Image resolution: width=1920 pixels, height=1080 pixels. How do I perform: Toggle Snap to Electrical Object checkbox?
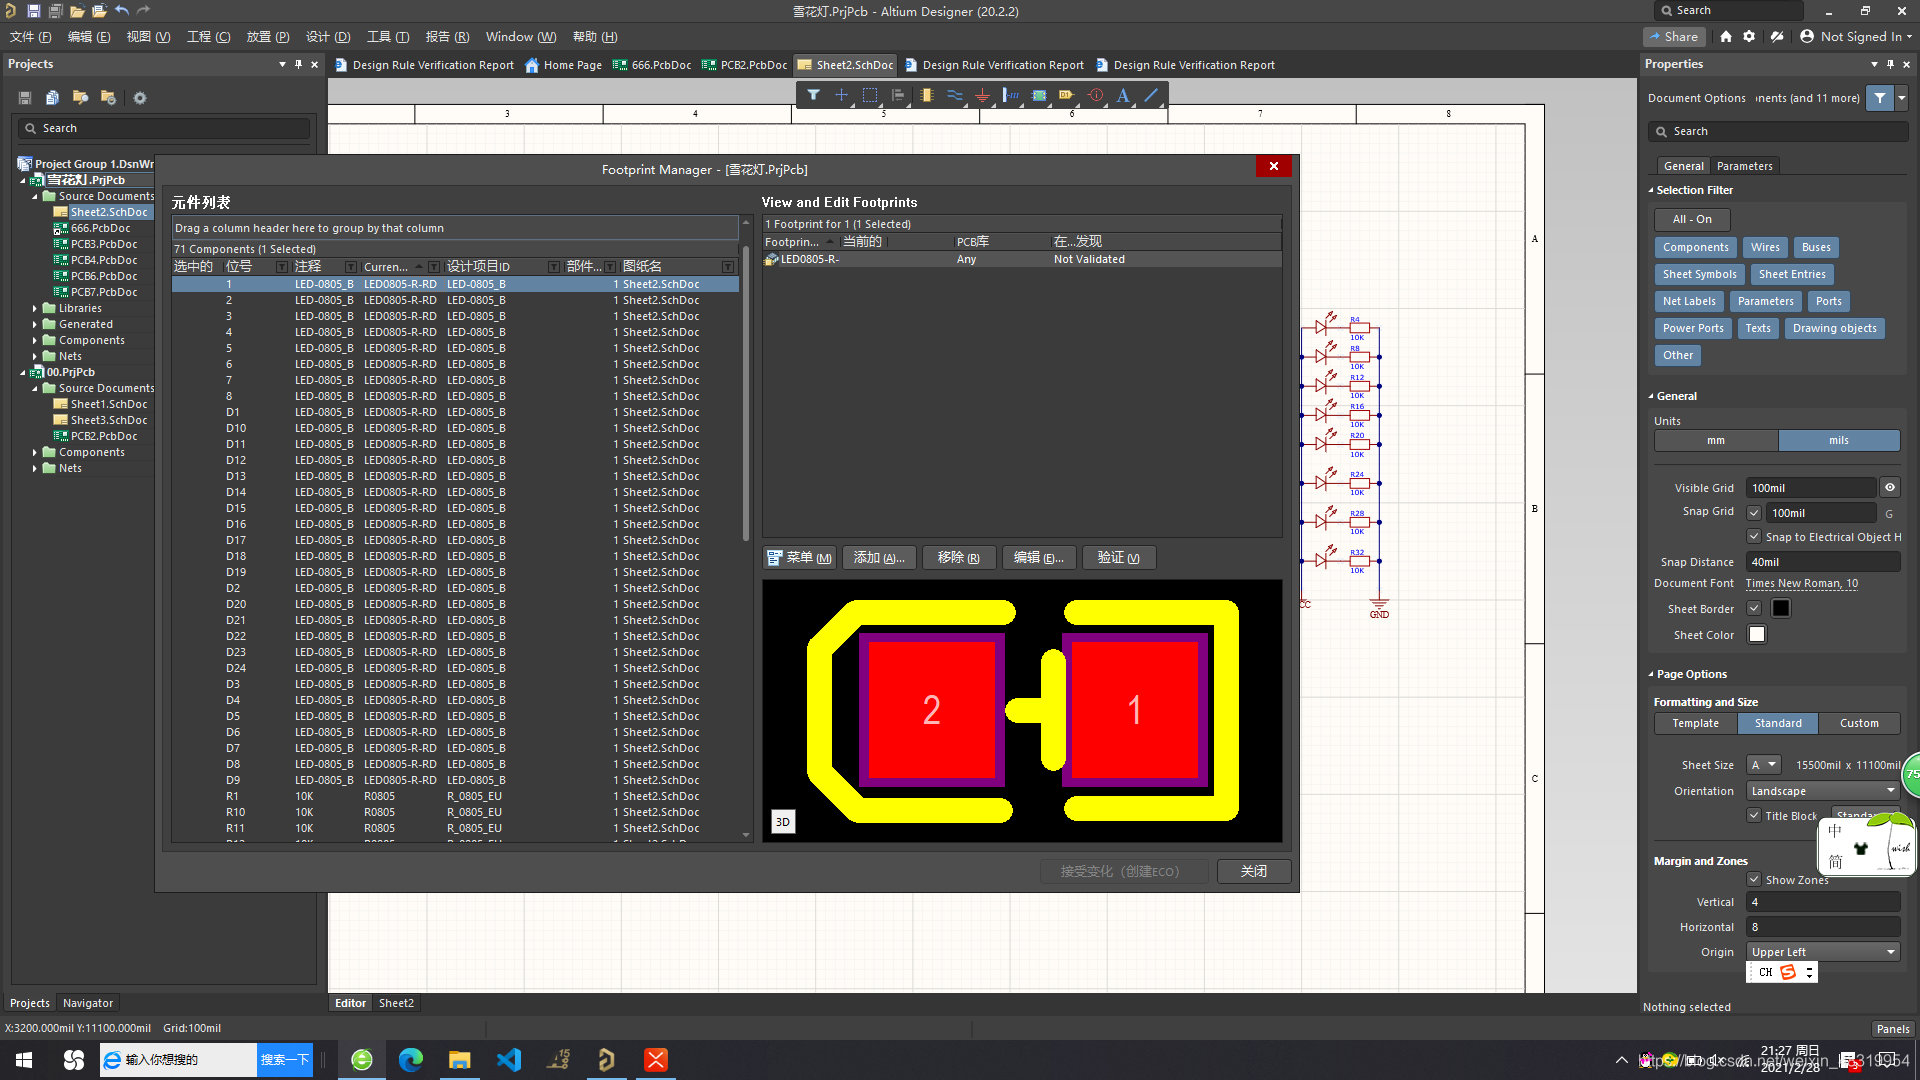pyautogui.click(x=1754, y=537)
